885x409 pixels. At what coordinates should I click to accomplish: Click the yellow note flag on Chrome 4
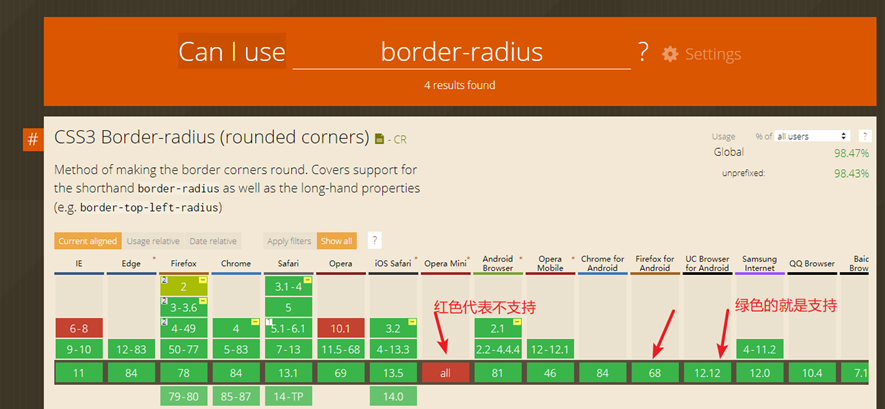[x=255, y=322]
